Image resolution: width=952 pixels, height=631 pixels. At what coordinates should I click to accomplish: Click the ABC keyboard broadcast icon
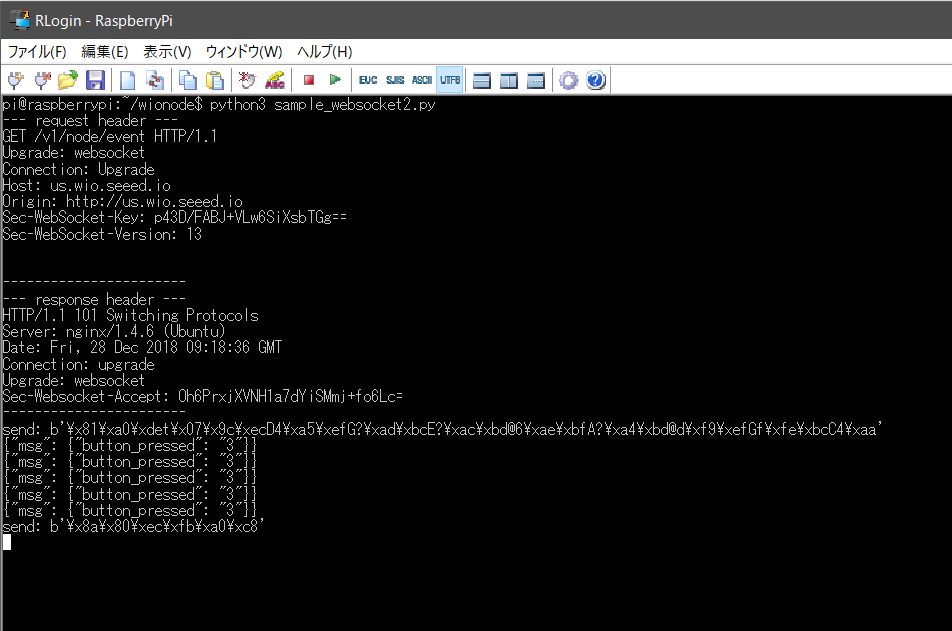click(274, 80)
